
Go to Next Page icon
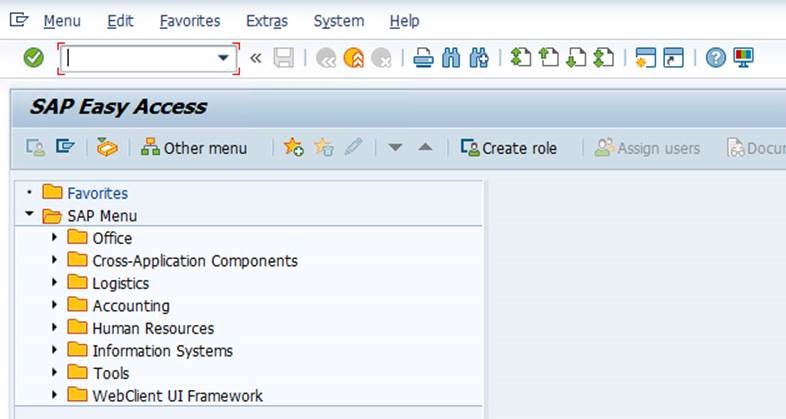pos(576,57)
